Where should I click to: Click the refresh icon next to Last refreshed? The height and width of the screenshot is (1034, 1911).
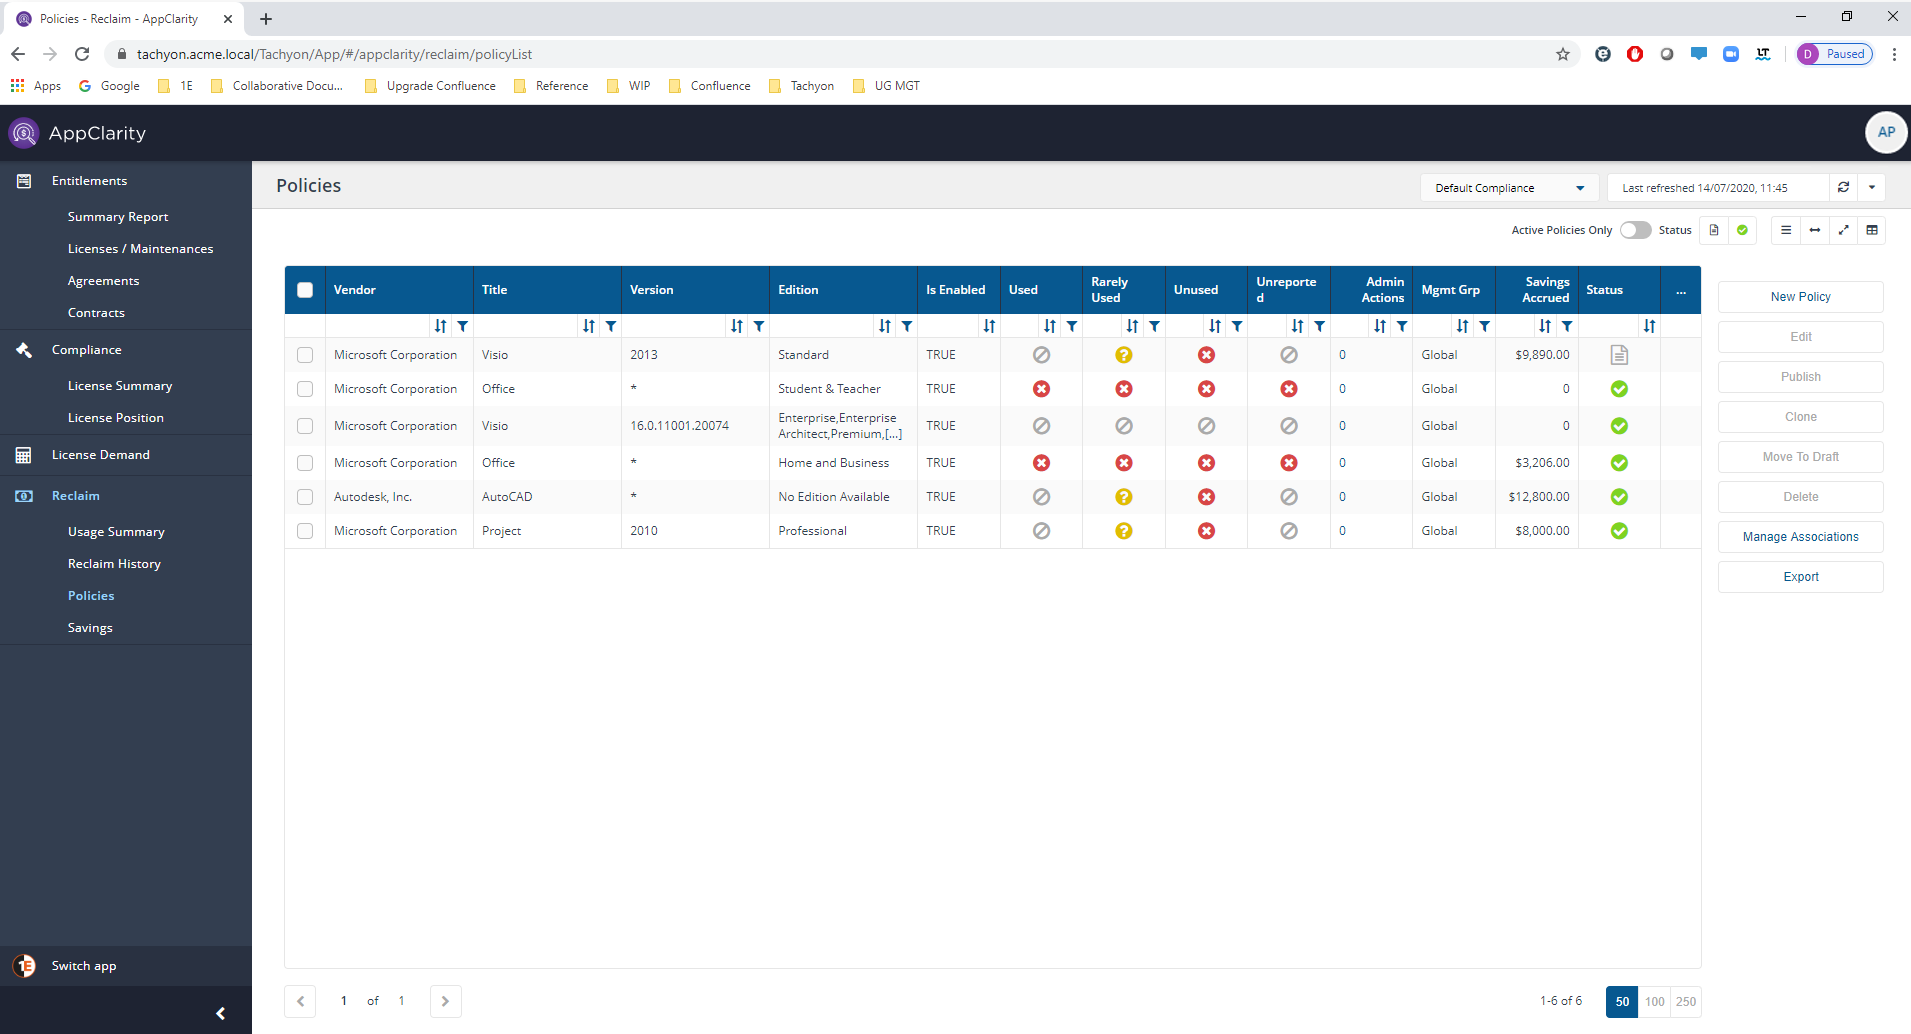[x=1843, y=187]
